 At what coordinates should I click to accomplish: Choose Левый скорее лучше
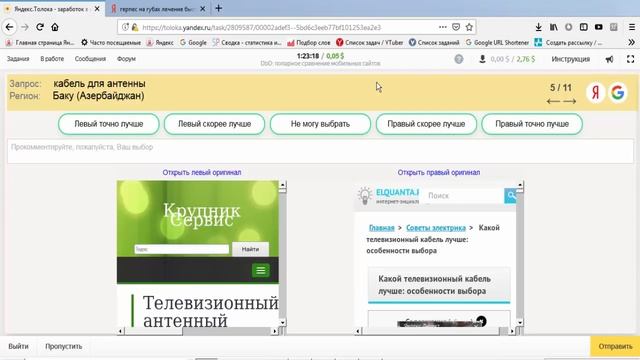(x=214, y=124)
